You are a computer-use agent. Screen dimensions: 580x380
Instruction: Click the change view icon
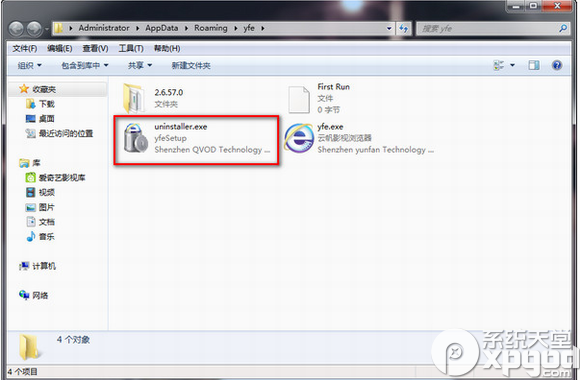pos(499,65)
